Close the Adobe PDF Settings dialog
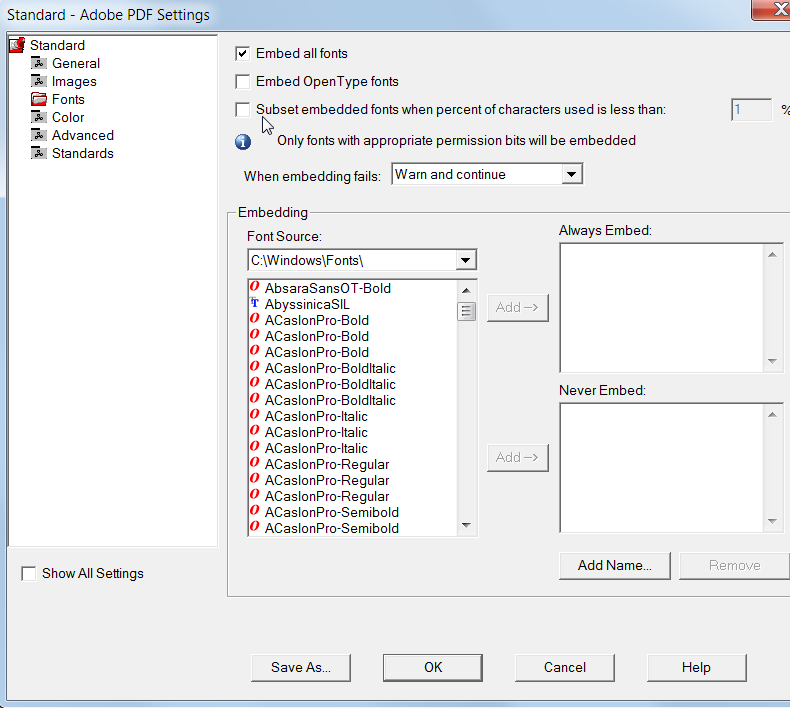Viewport: 790px width, 708px height. [x=773, y=9]
